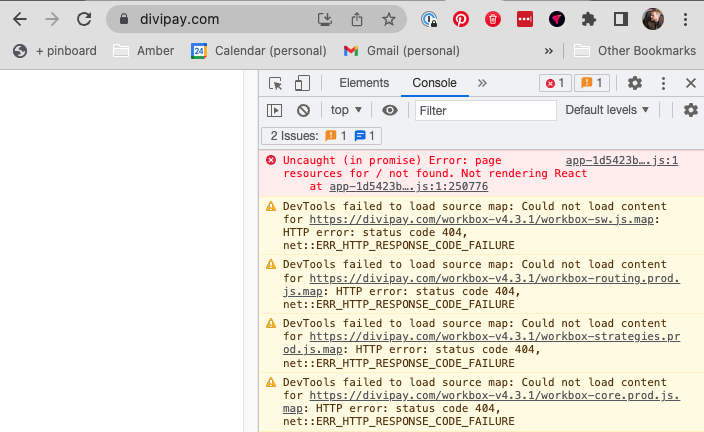Open the profile avatar menu
704x432 pixels.
(x=653, y=19)
